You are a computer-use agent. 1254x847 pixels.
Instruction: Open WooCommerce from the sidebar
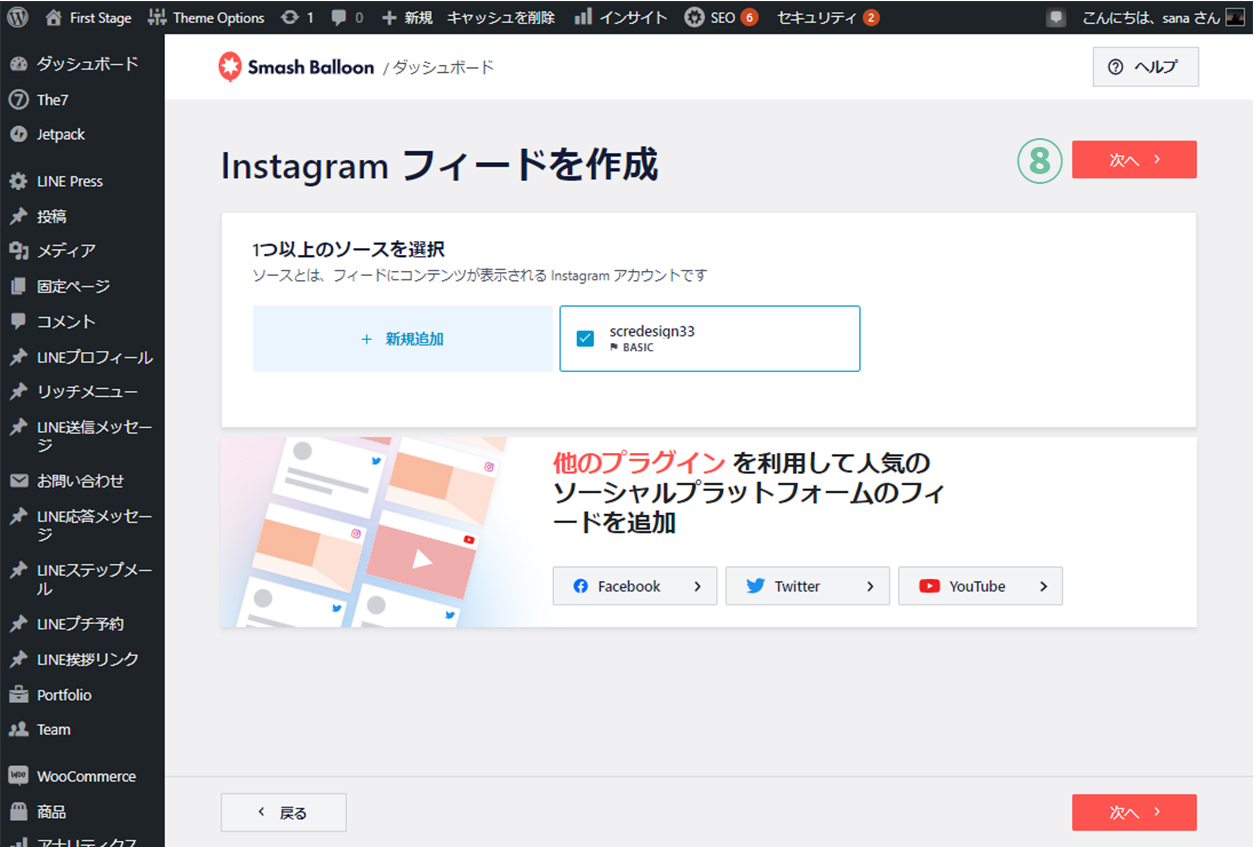point(85,776)
